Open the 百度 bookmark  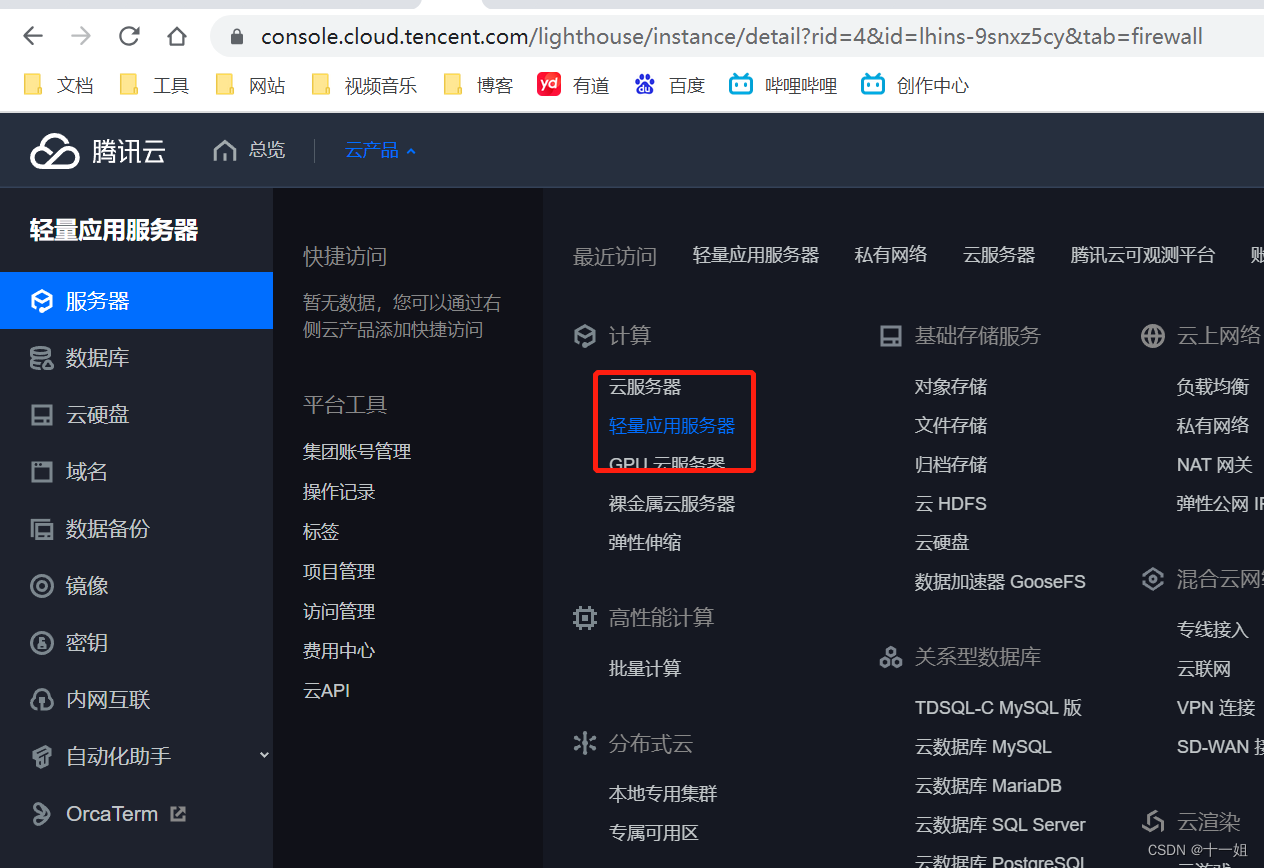pyautogui.click(x=670, y=85)
